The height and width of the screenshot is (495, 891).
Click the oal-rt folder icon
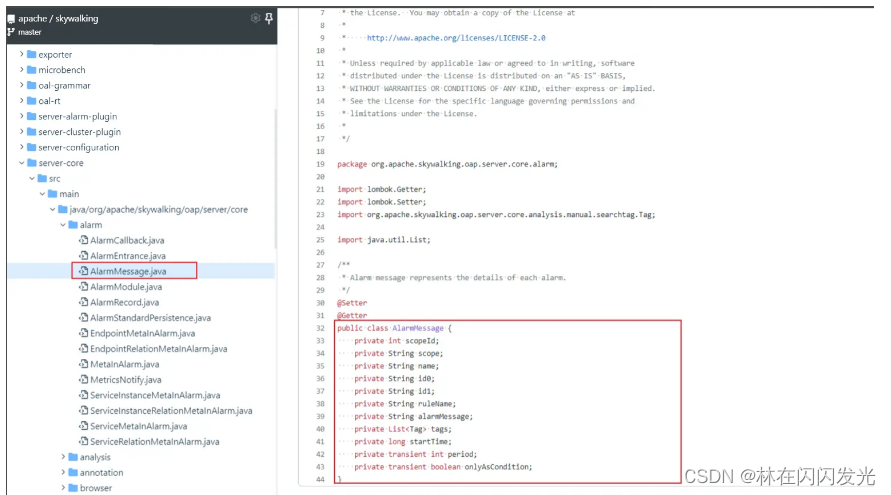pyautogui.click(x=32, y=101)
